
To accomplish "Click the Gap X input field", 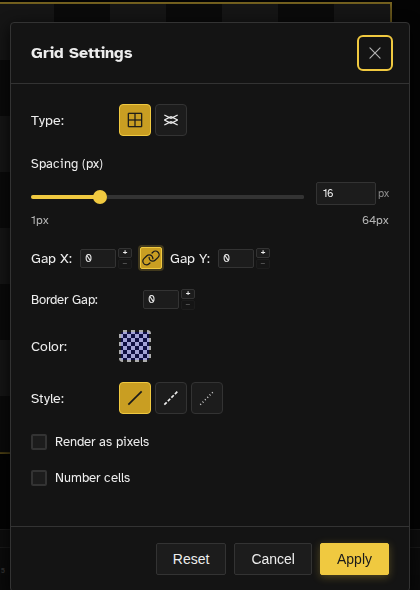I will [x=98, y=258].
